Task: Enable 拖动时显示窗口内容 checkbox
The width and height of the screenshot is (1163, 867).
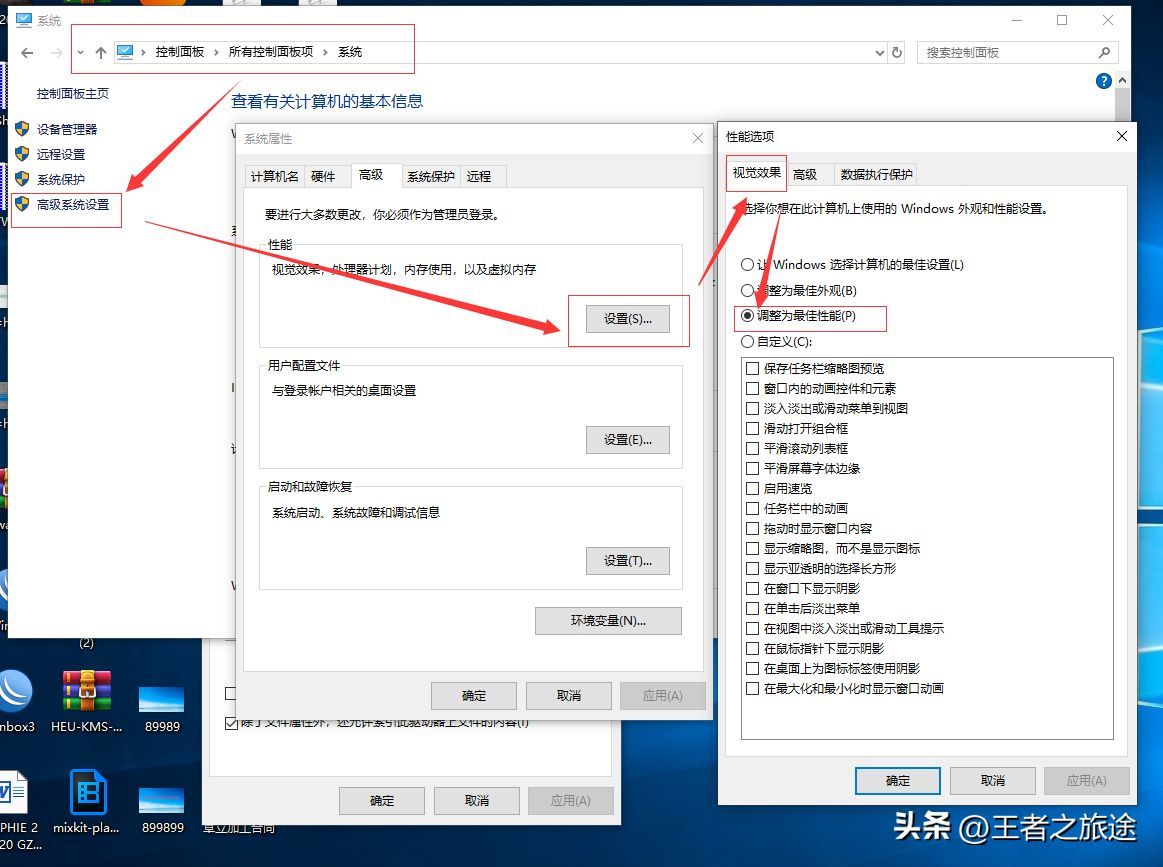Action: (x=752, y=529)
